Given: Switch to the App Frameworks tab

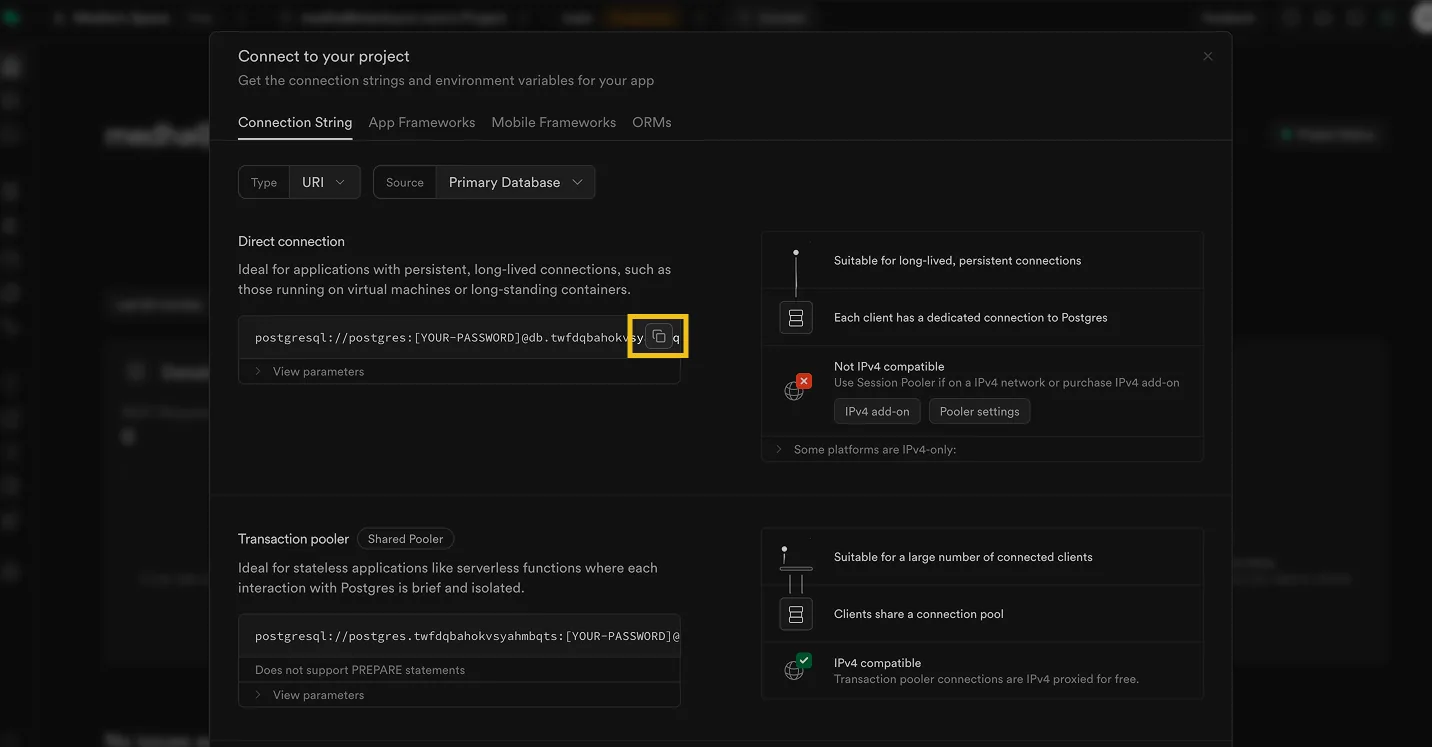Looking at the screenshot, I should click(x=422, y=122).
